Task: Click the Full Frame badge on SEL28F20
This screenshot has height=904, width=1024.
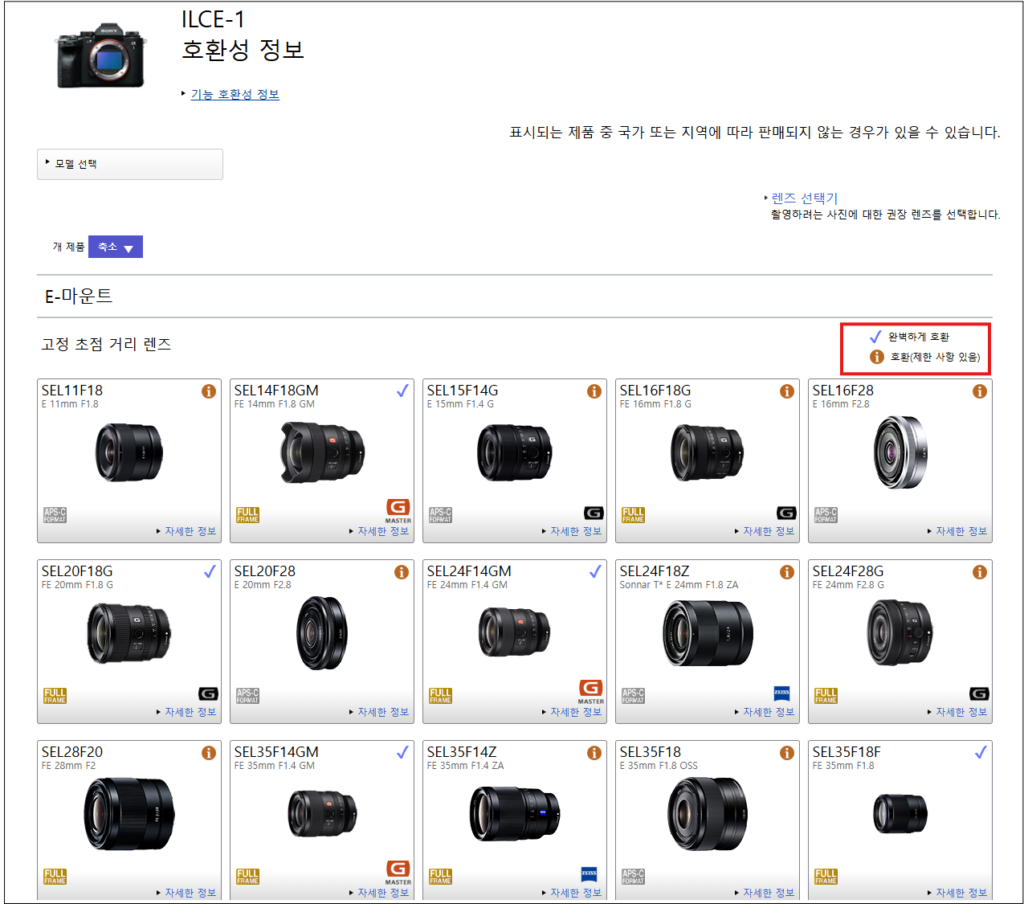Action: click(x=55, y=877)
